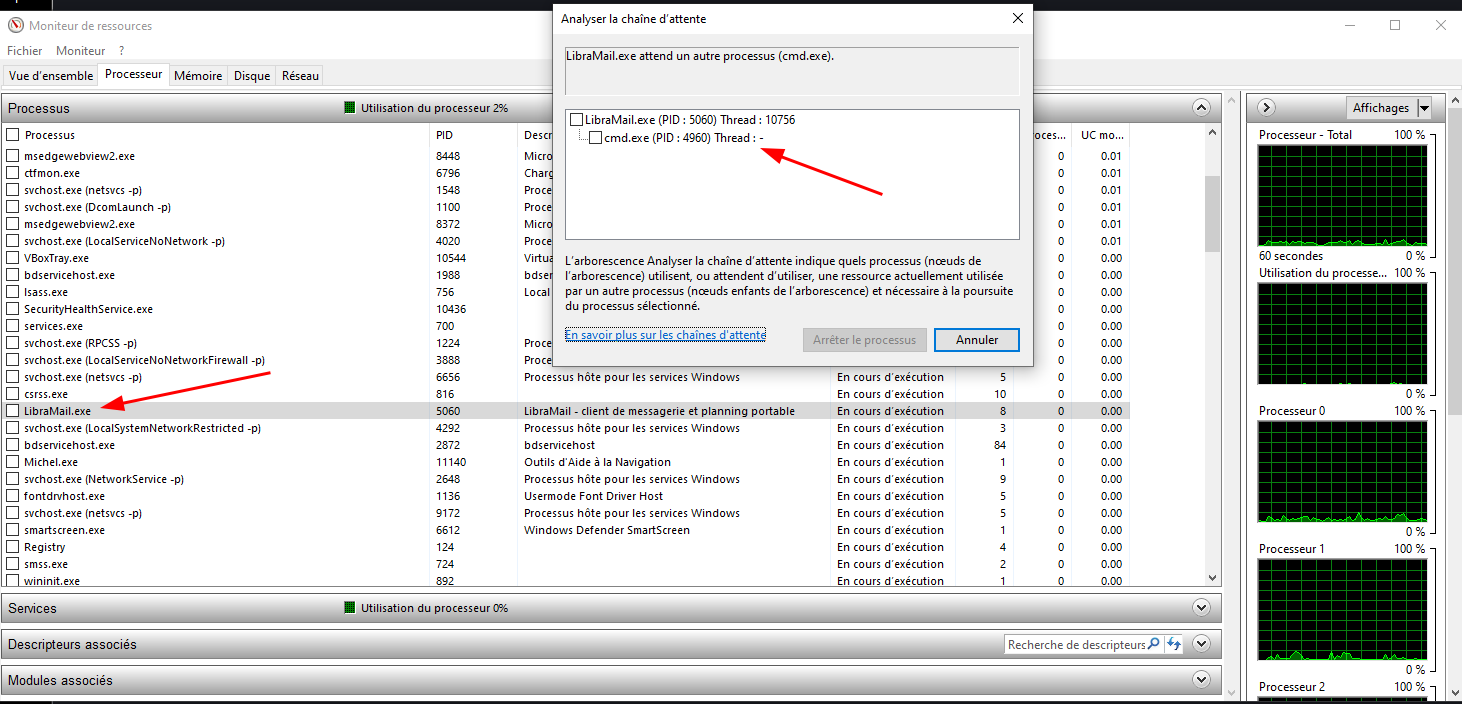Select the Processeur tab
1462x704 pixels.
(133, 75)
